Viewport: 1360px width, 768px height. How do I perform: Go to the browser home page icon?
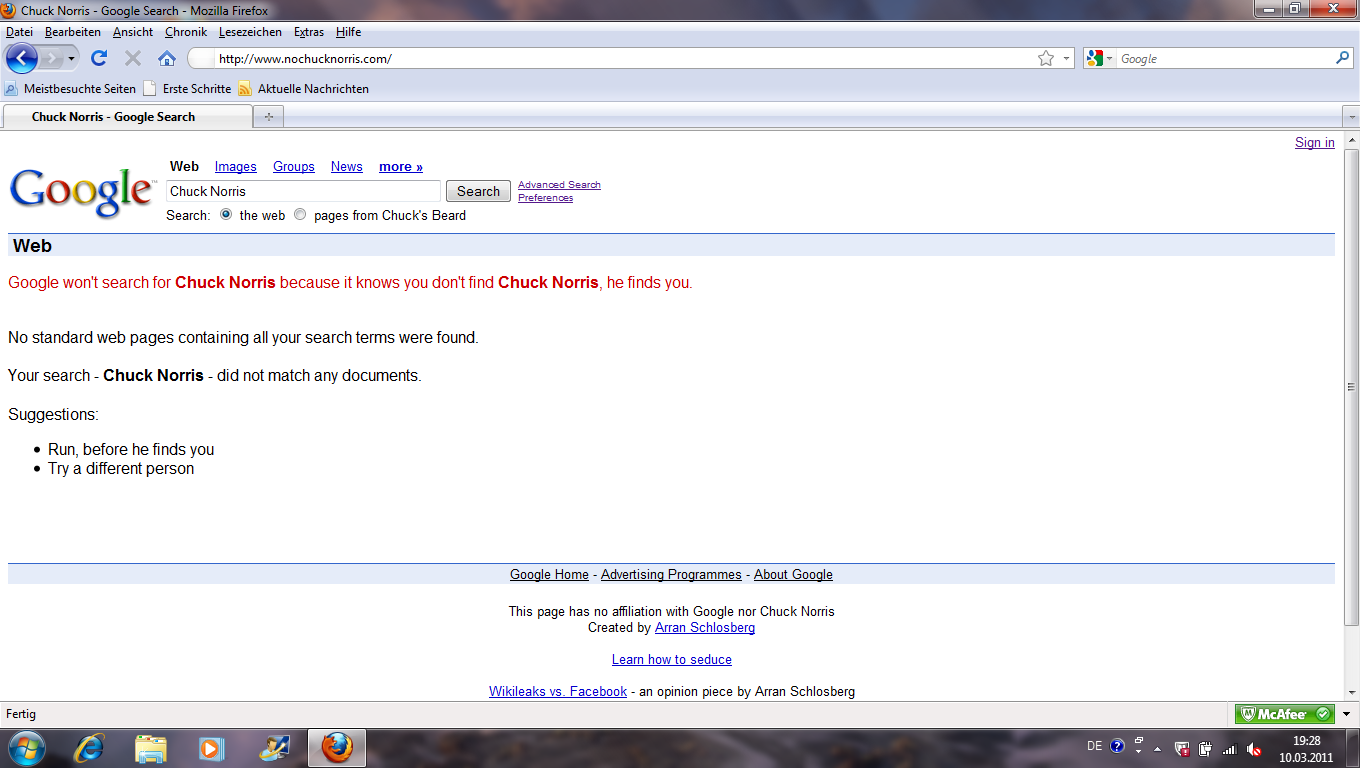(167, 58)
